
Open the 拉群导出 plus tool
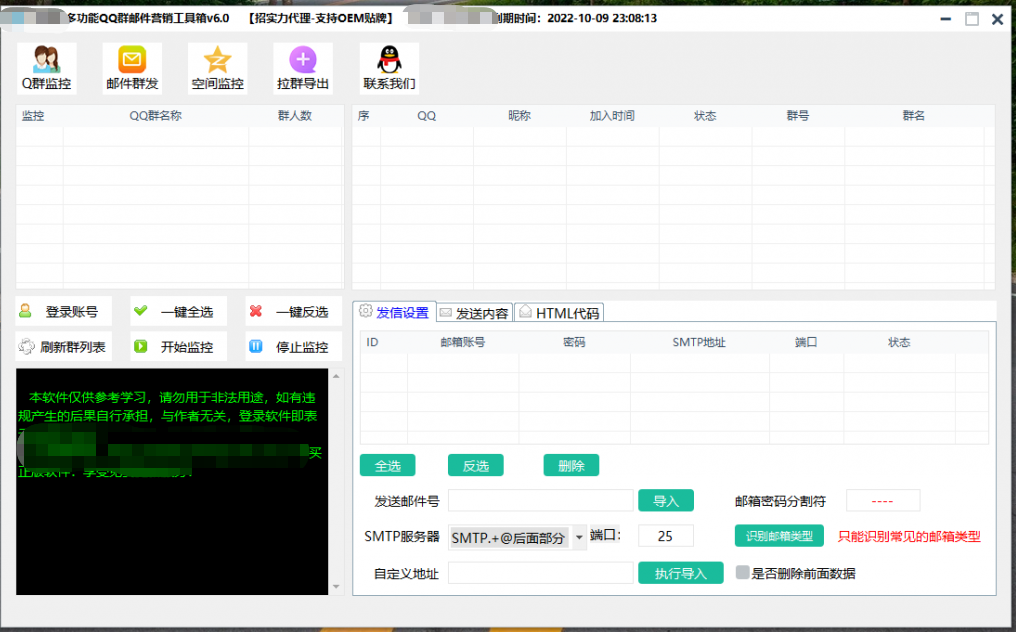pos(303,68)
